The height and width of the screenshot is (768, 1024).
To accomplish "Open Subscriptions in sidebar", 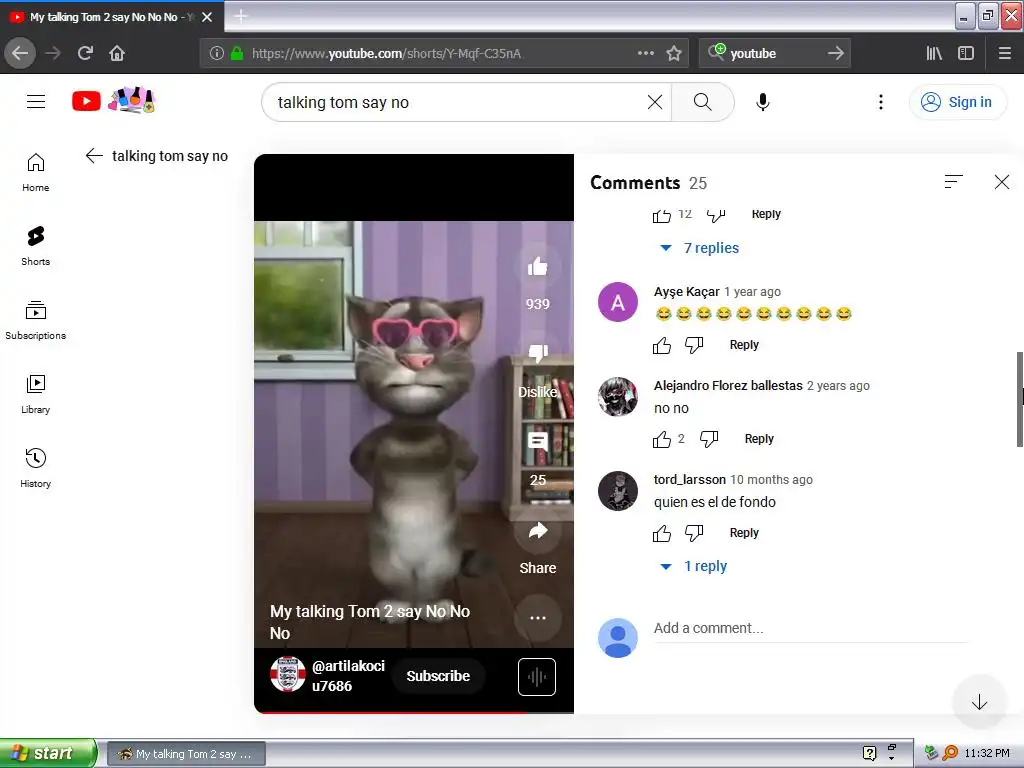I will [x=36, y=320].
